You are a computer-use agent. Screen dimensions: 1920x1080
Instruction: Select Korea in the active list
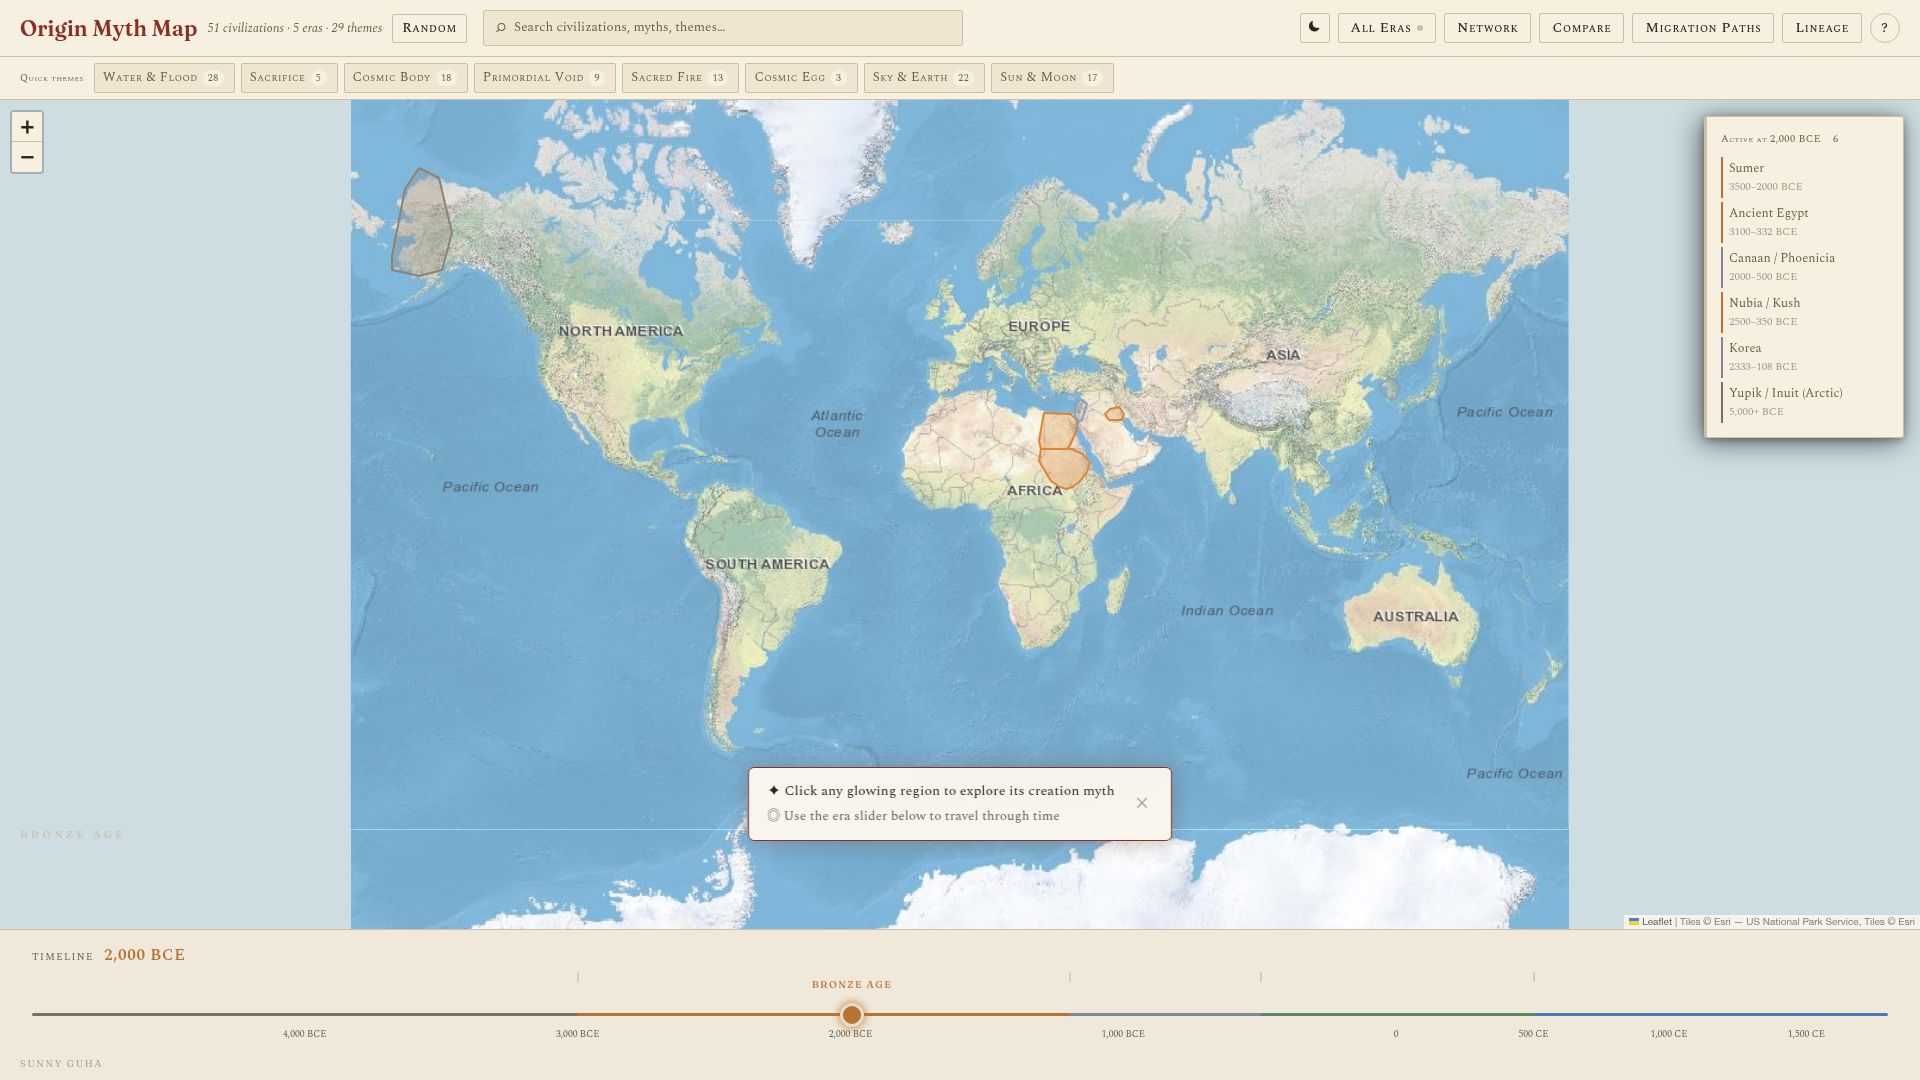[x=1804, y=357]
